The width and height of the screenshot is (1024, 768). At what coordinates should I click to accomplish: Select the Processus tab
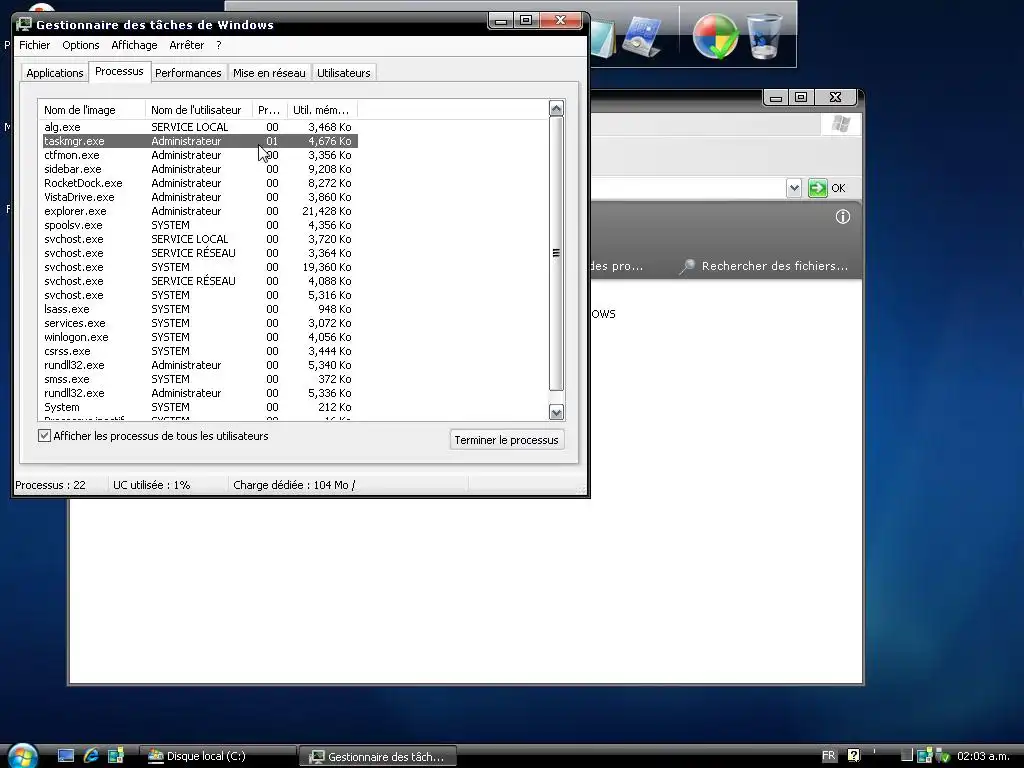tap(120, 71)
